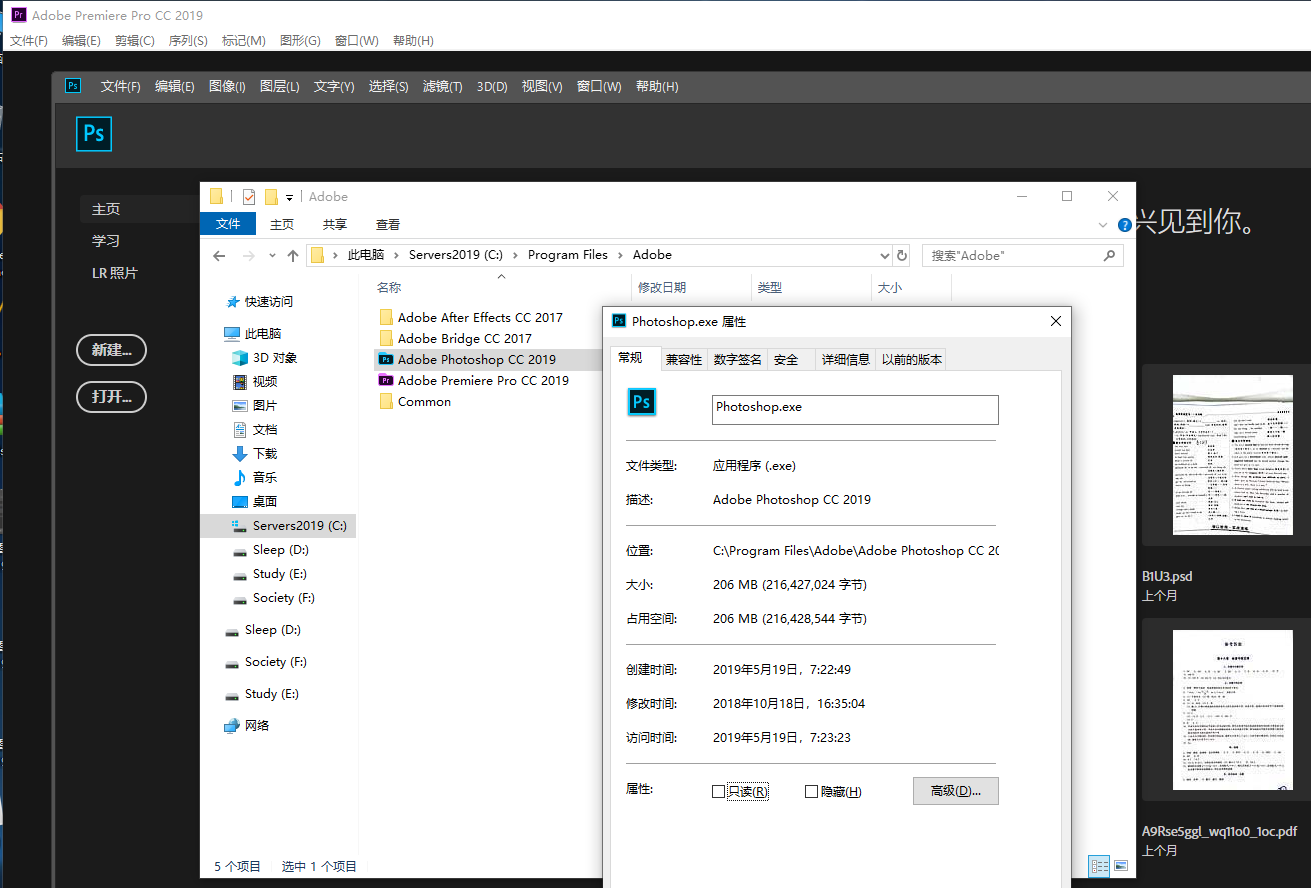The height and width of the screenshot is (888, 1311).
Task: Select Servers2019 (C:) drive in navigation pane
Action: point(278,525)
